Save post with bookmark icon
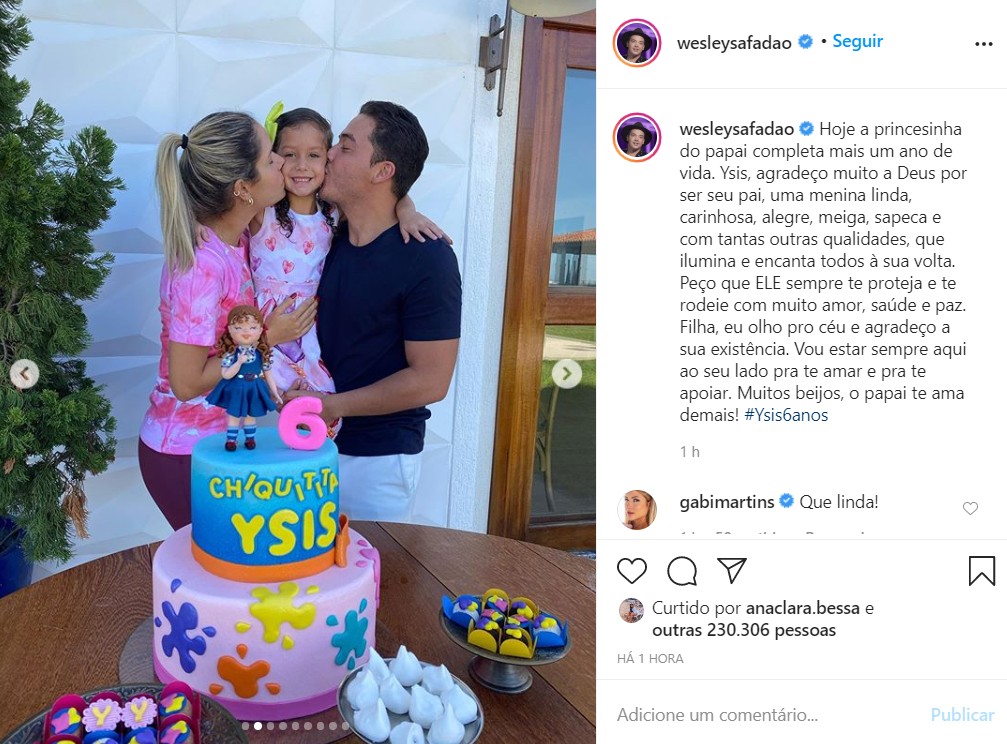This screenshot has width=1007, height=744. 981,571
